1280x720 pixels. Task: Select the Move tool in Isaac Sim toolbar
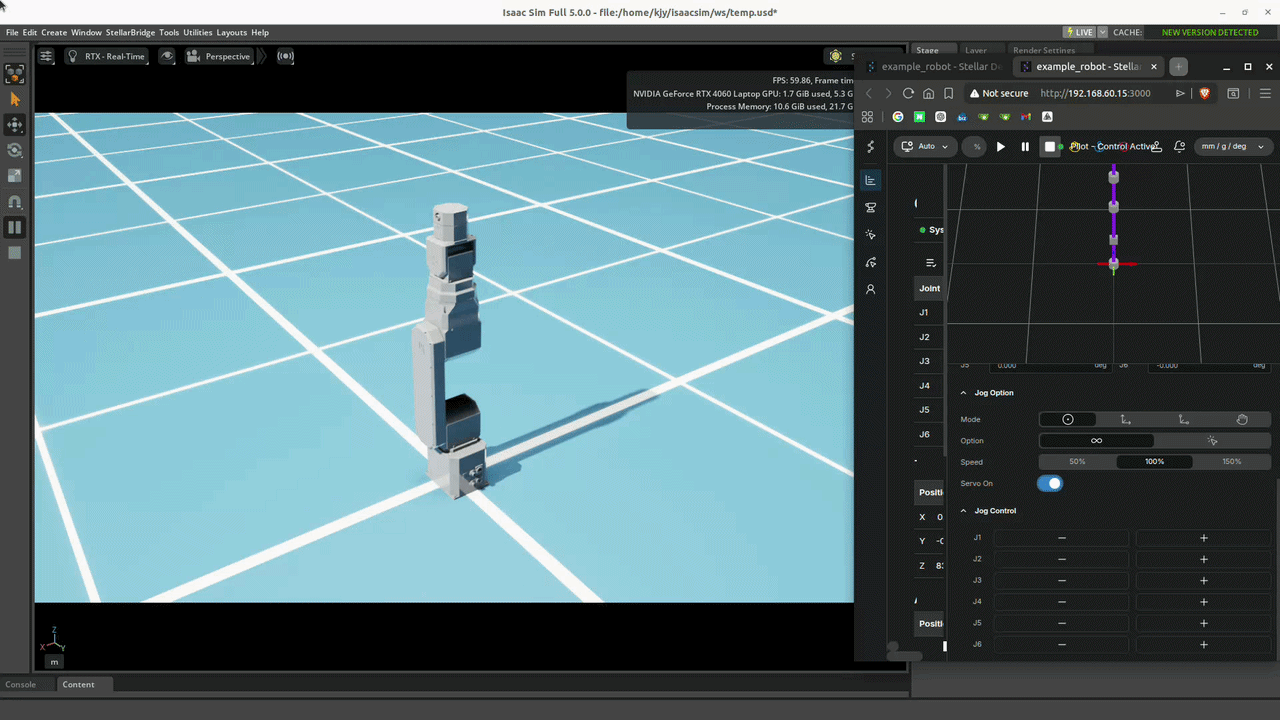point(14,125)
